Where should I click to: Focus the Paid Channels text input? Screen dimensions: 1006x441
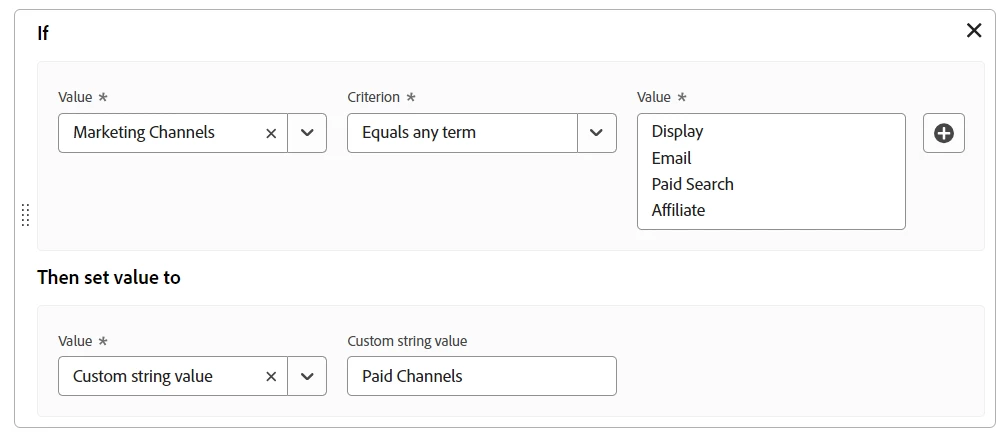tap(481, 377)
